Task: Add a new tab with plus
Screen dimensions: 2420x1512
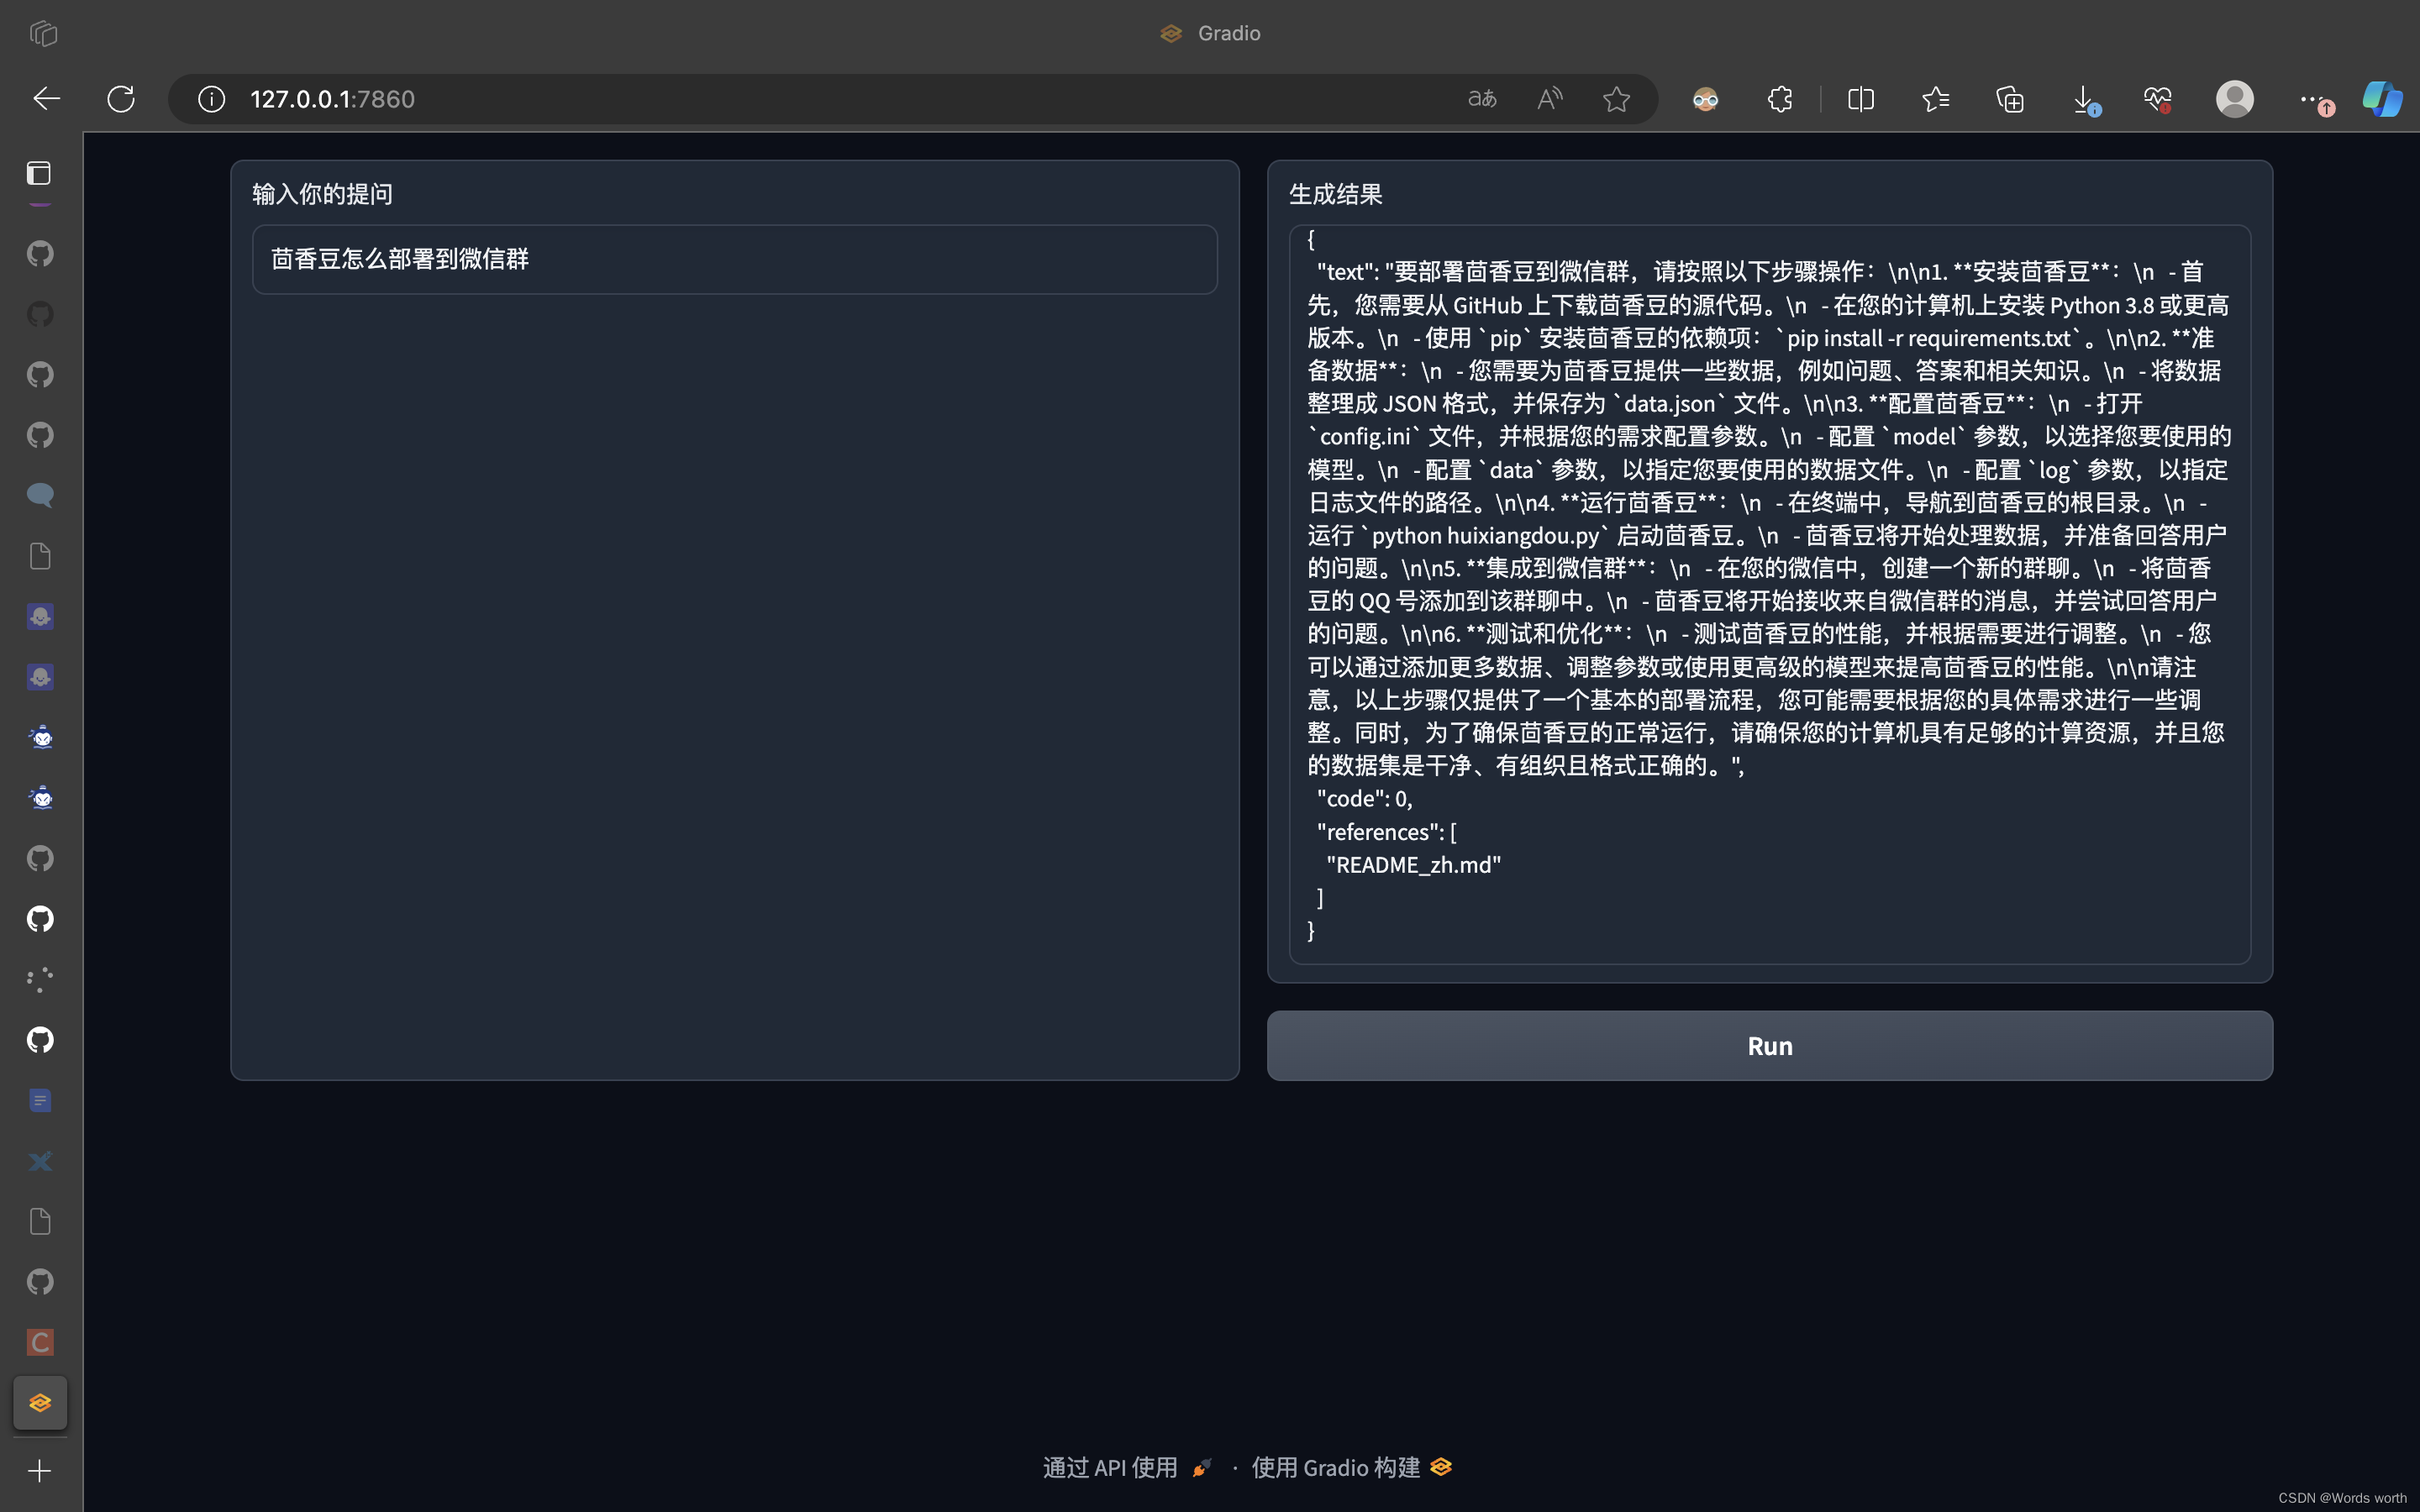Action: coord(39,1471)
